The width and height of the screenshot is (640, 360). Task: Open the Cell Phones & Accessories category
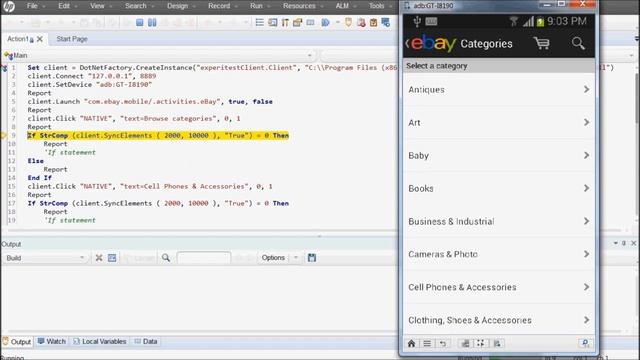pyautogui.click(x=499, y=287)
